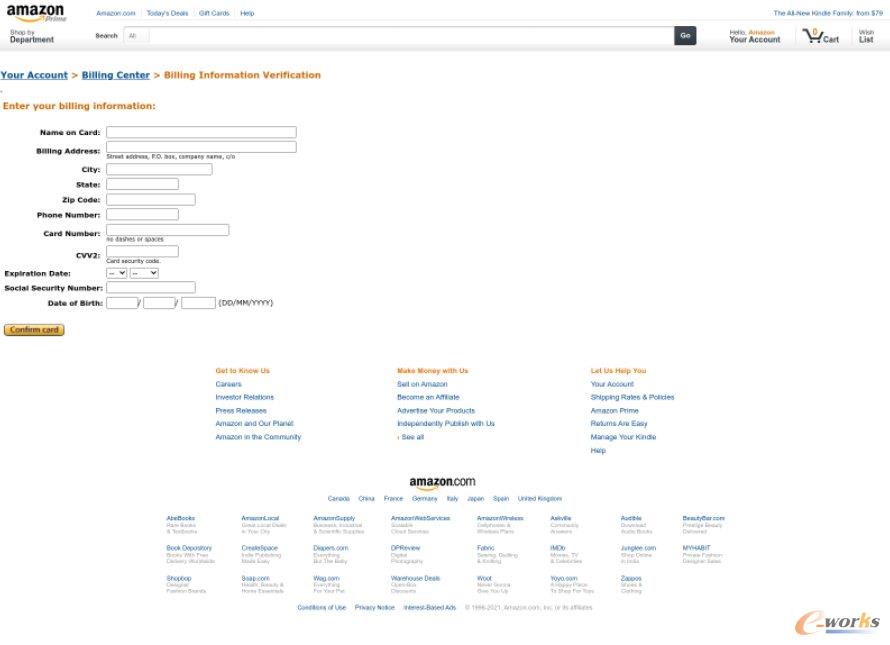890x645 pixels.
Task: Open Amazon Prime footer link
Action: (615, 411)
